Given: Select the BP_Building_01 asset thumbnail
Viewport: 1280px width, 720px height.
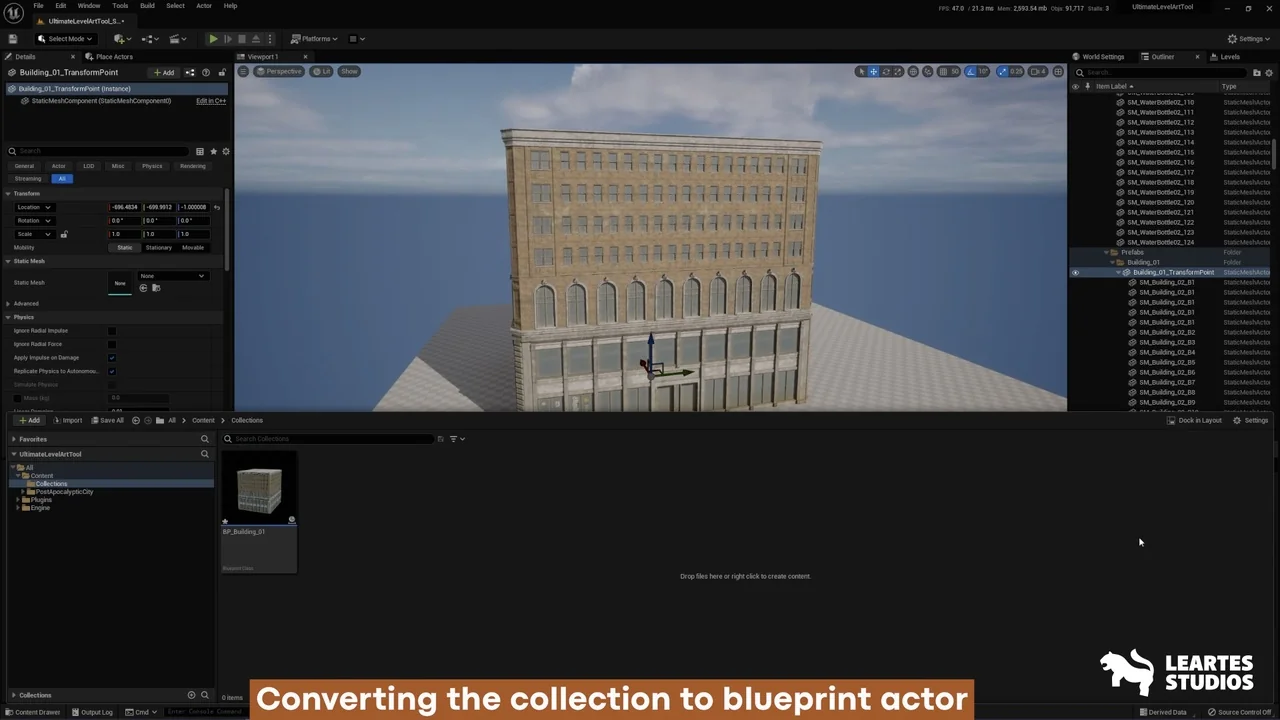Looking at the screenshot, I should (x=259, y=490).
